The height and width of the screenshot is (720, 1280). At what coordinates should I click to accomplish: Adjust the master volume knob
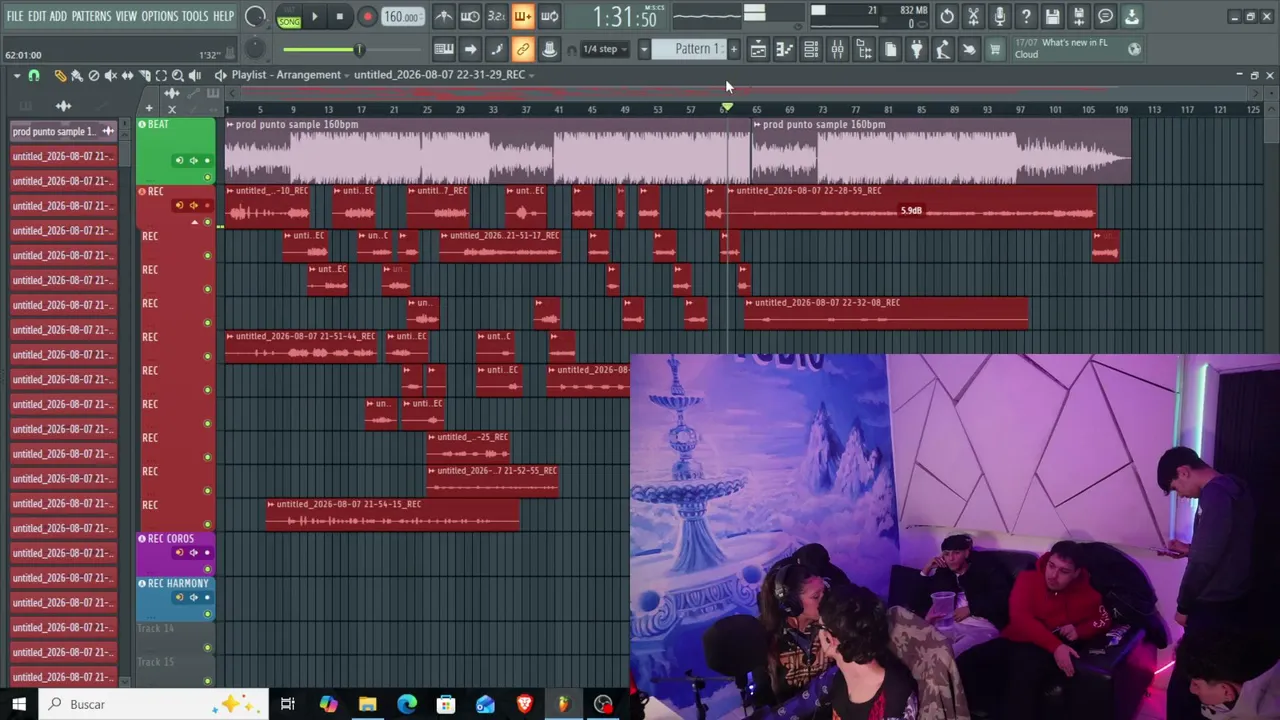pyautogui.click(x=255, y=17)
